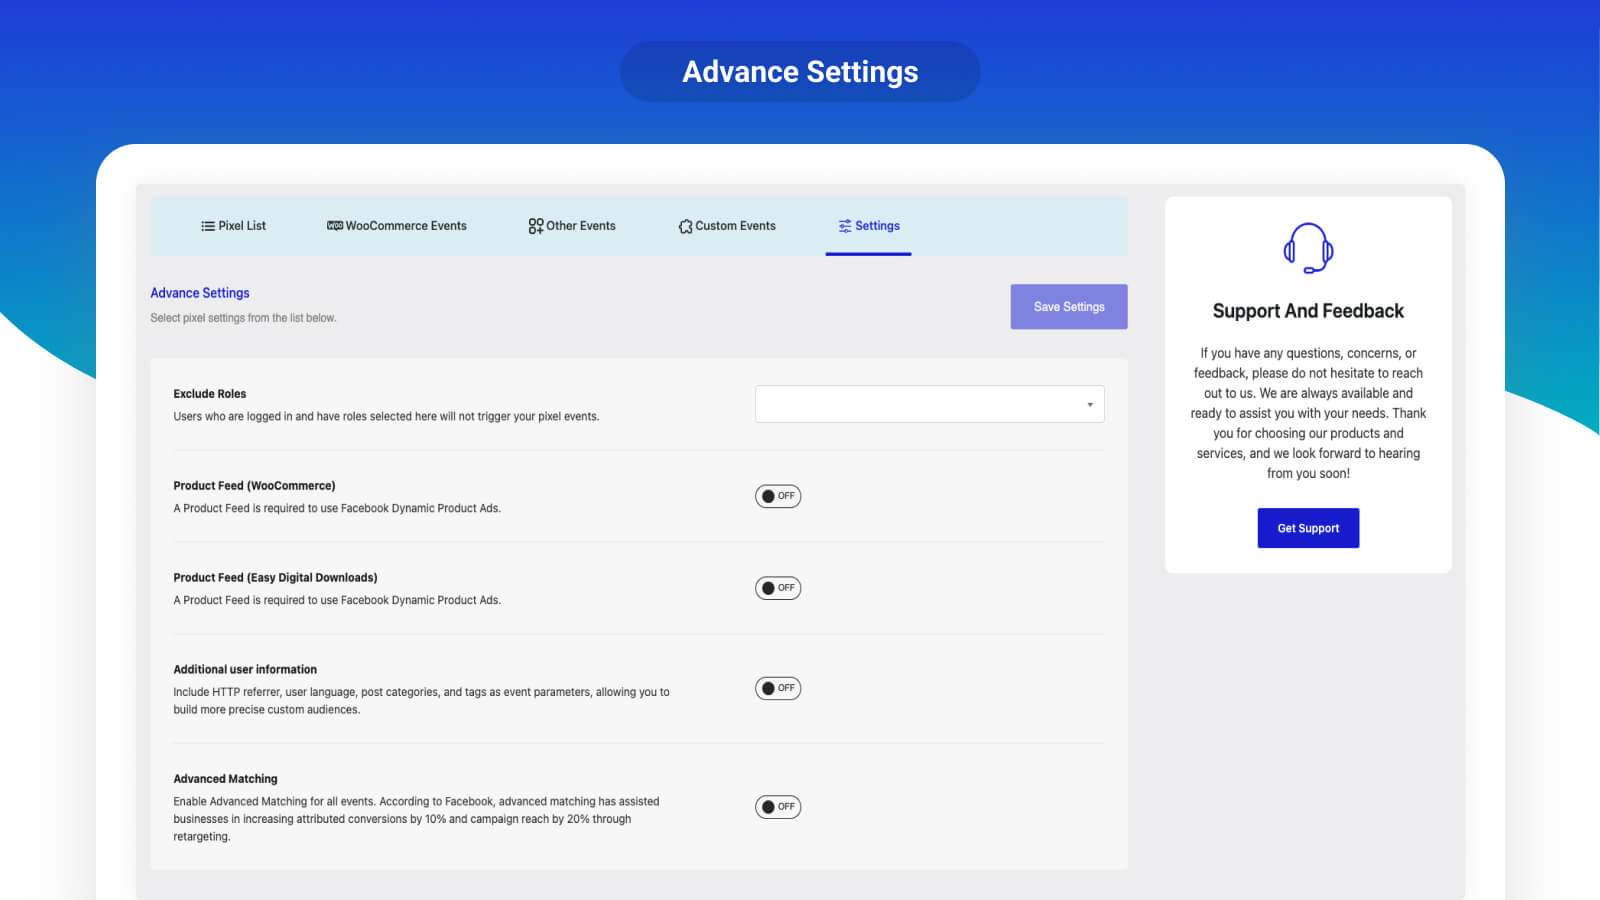Toggle Additional user information switch

point(778,688)
